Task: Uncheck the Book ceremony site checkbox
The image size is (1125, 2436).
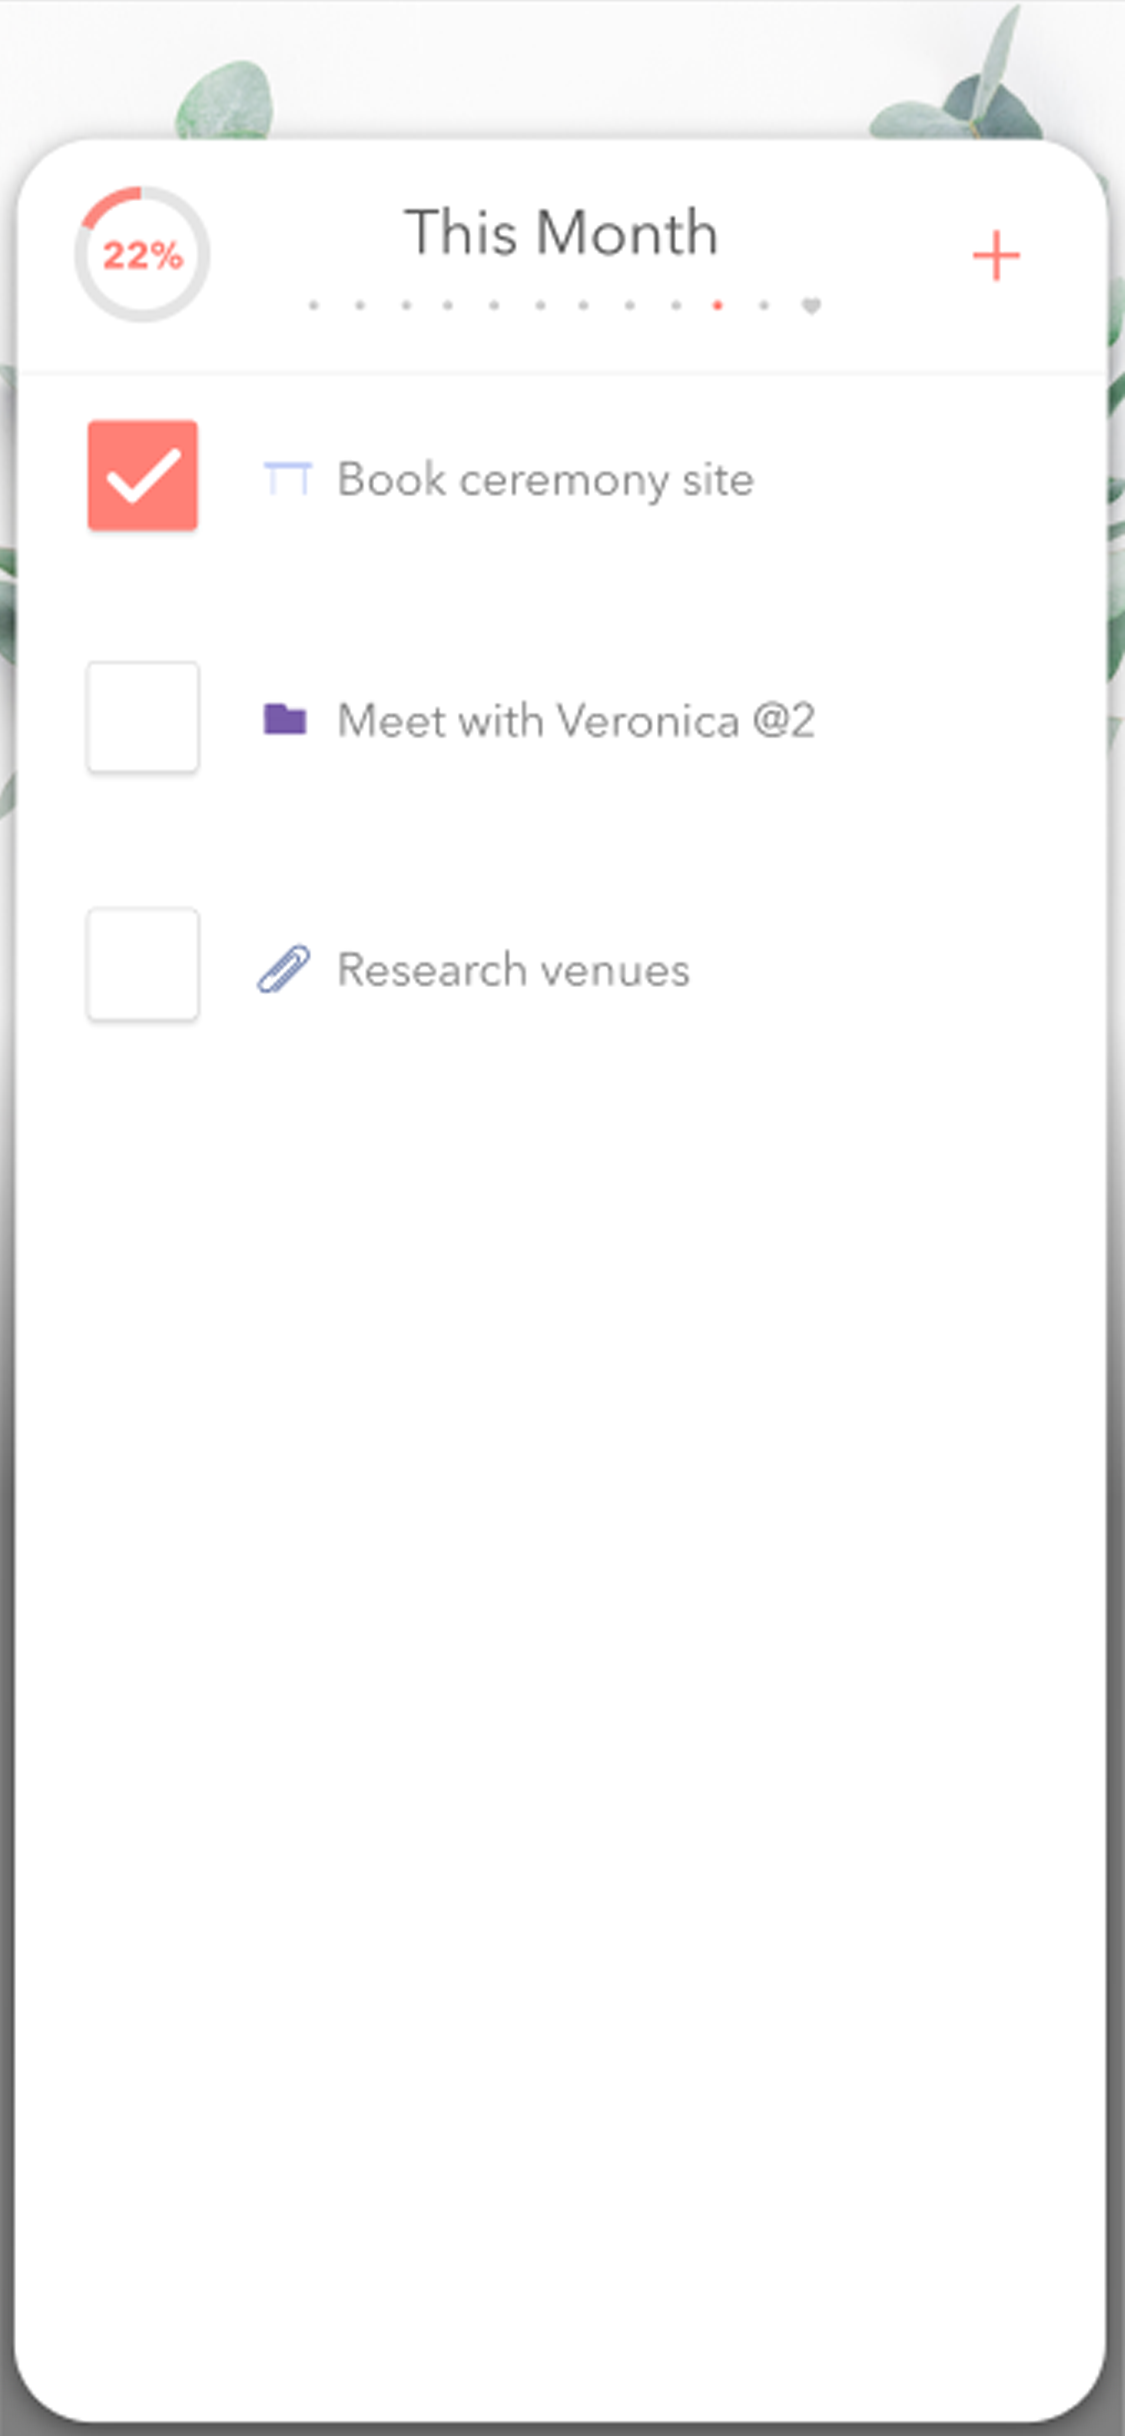Action: (x=142, y=475)
